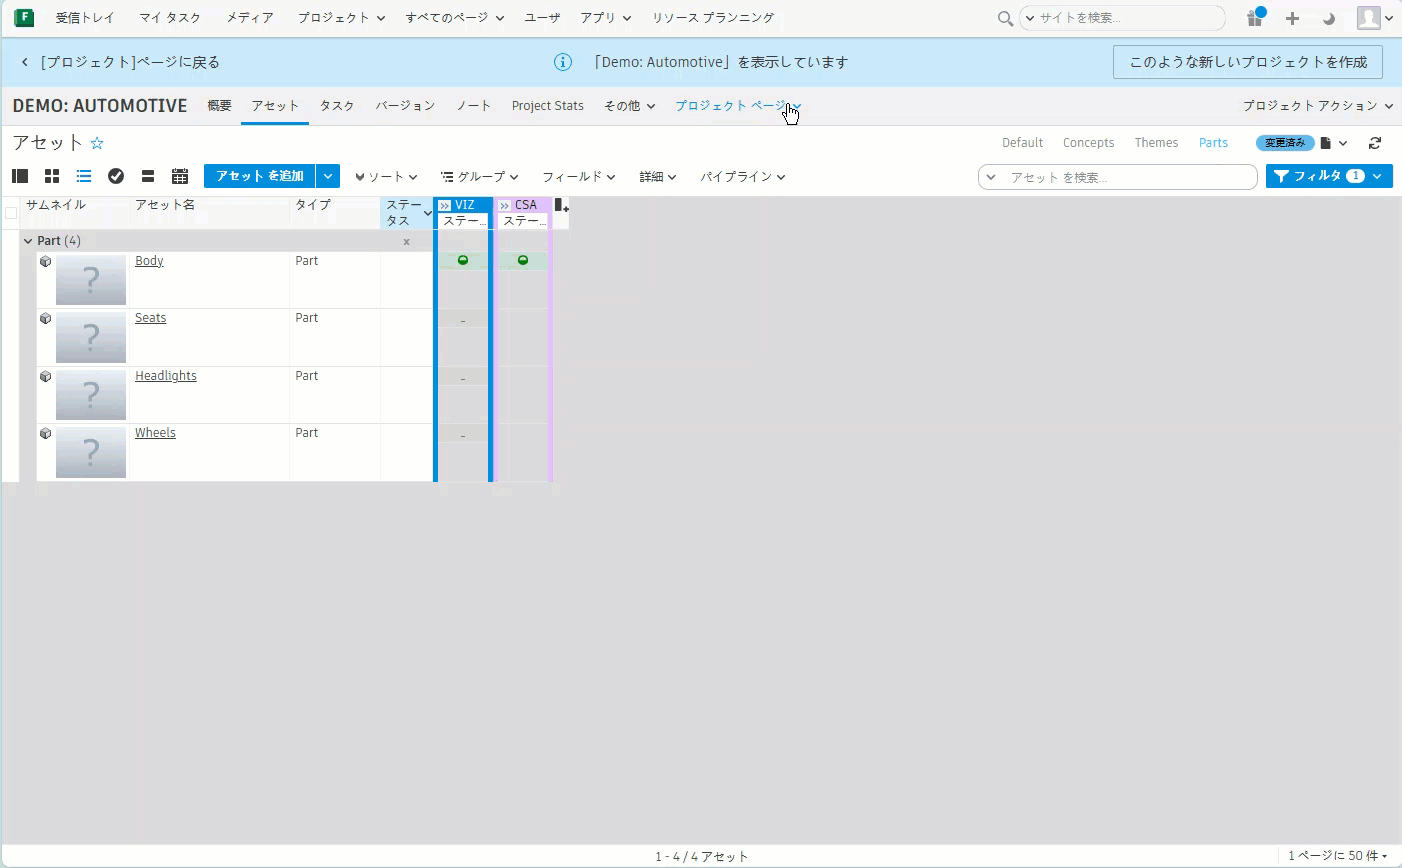The height and width of the screenshot is (868, 1402).
Task: Switch to the 概要 tab
Action: 219,106
